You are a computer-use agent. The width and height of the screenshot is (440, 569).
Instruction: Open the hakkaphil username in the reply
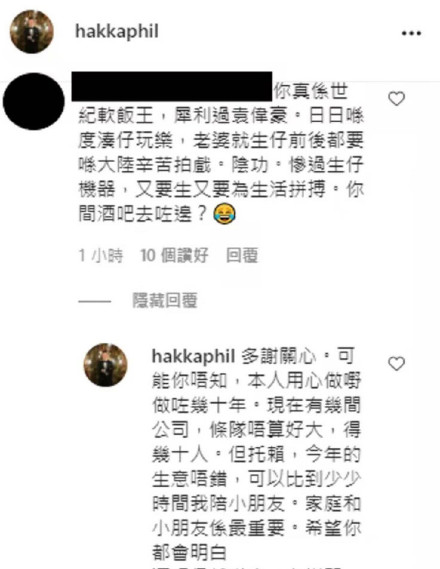(194, 356)
